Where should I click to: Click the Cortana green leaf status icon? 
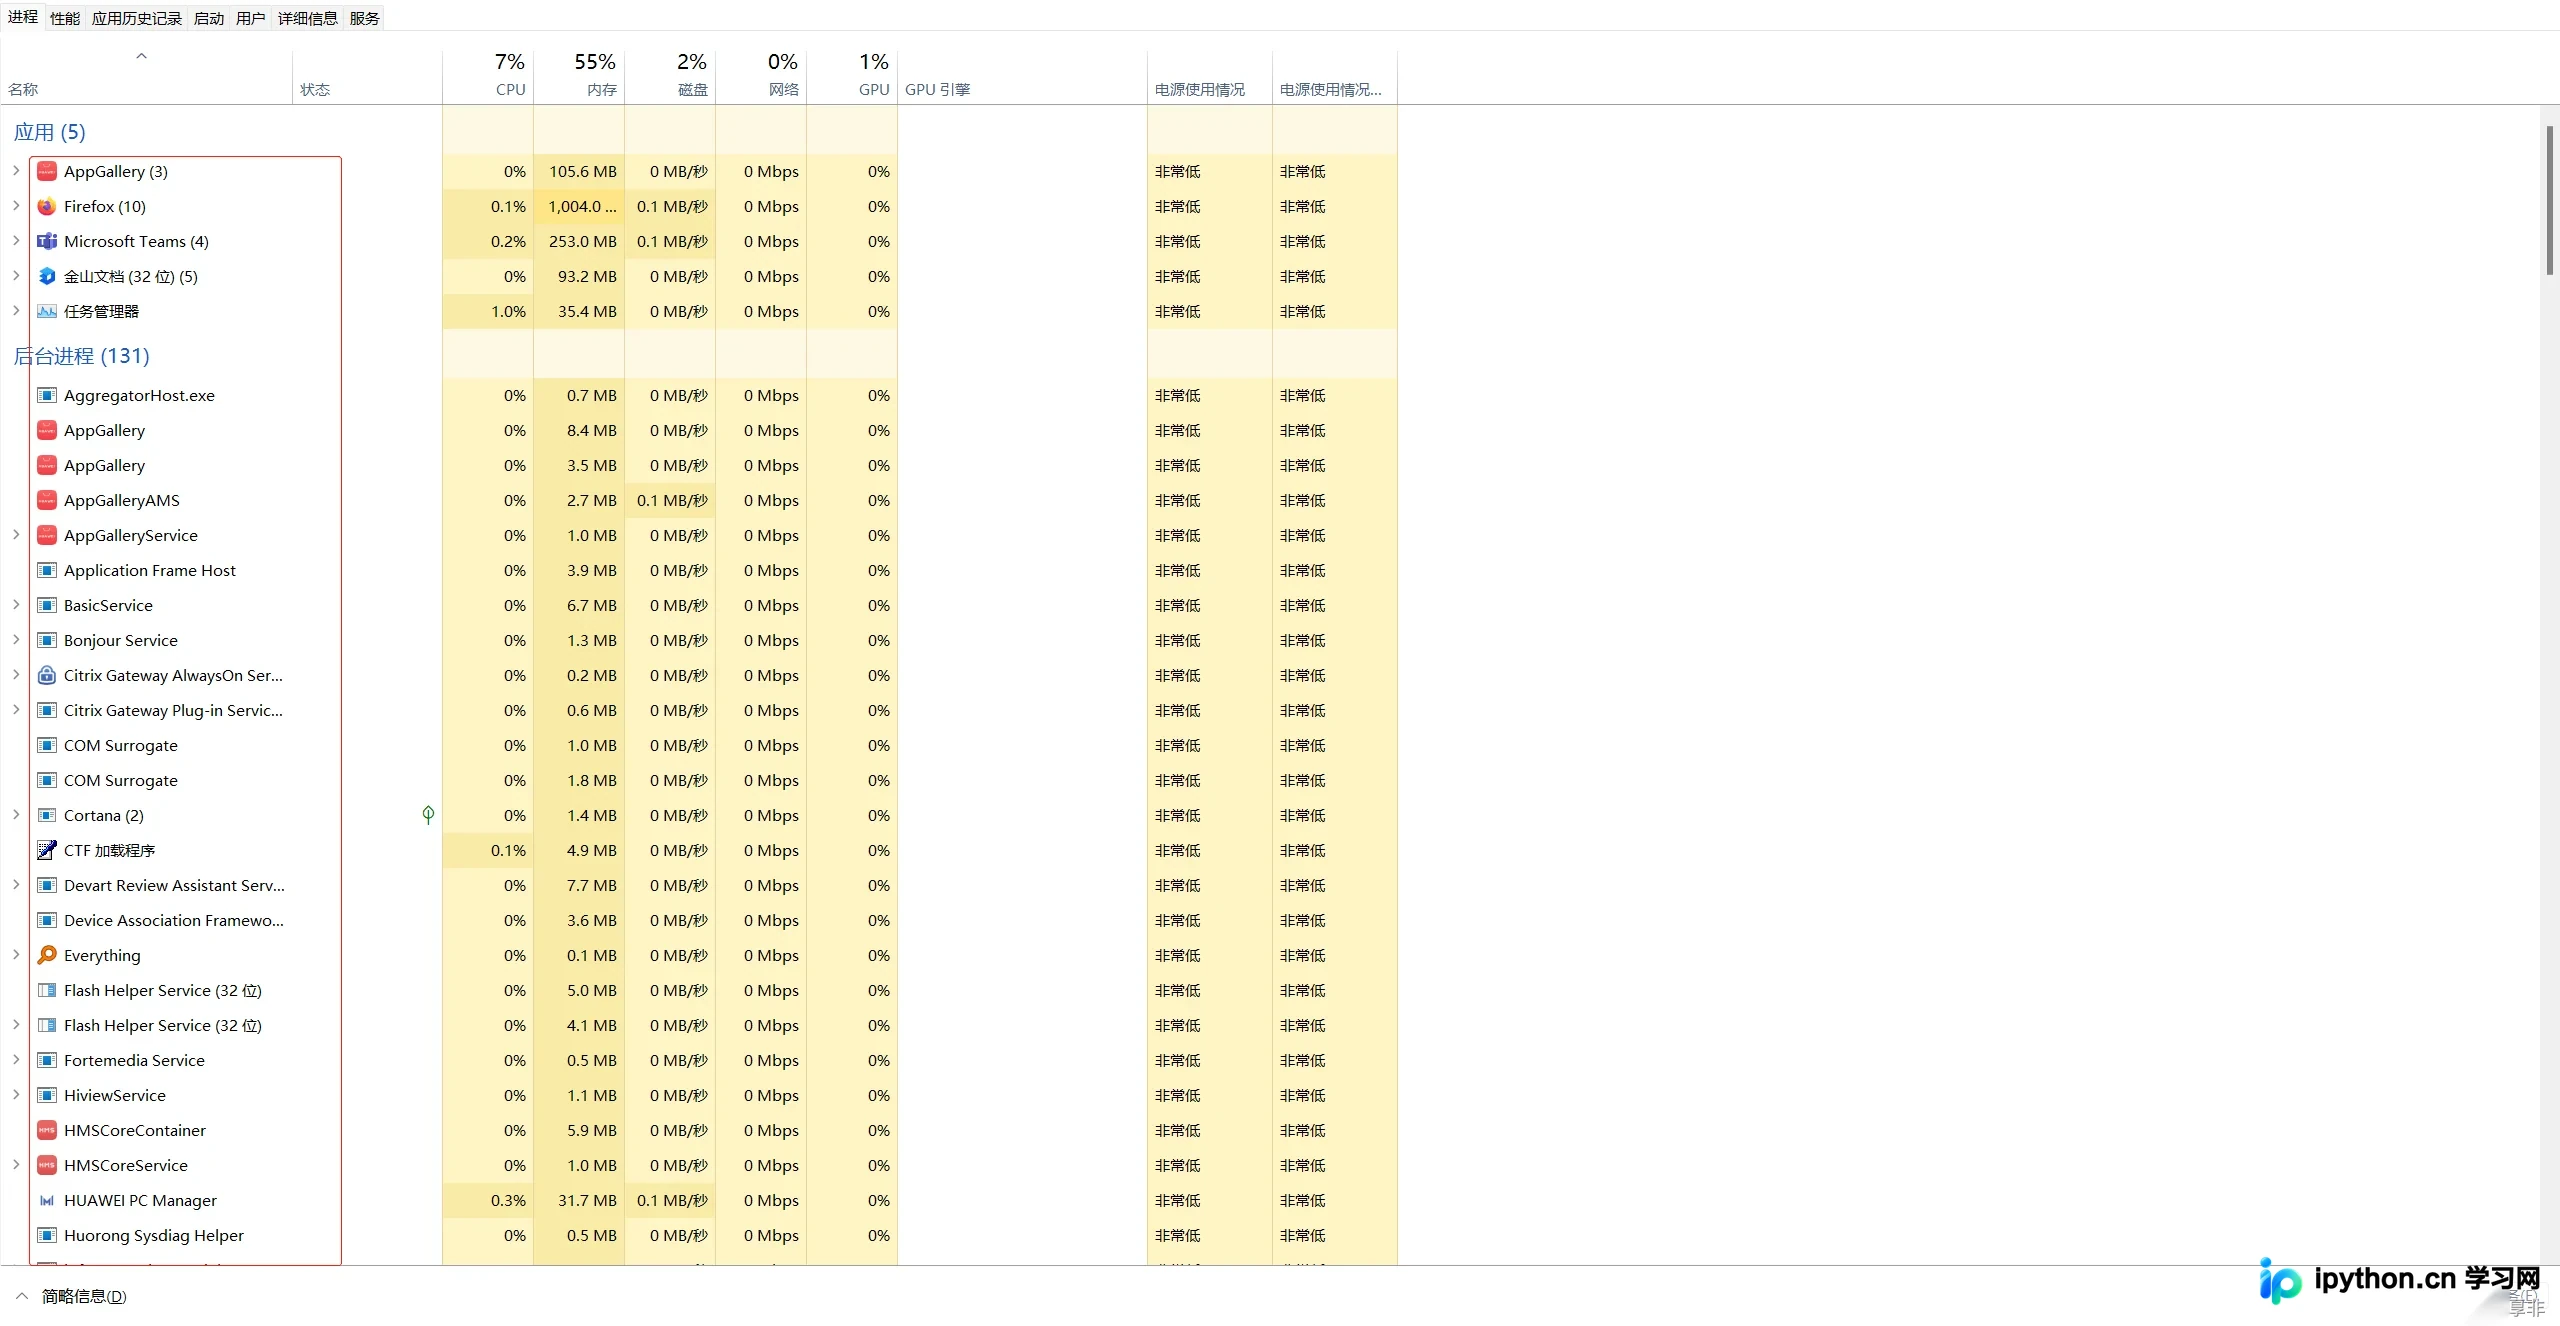[x=428, y=815]
